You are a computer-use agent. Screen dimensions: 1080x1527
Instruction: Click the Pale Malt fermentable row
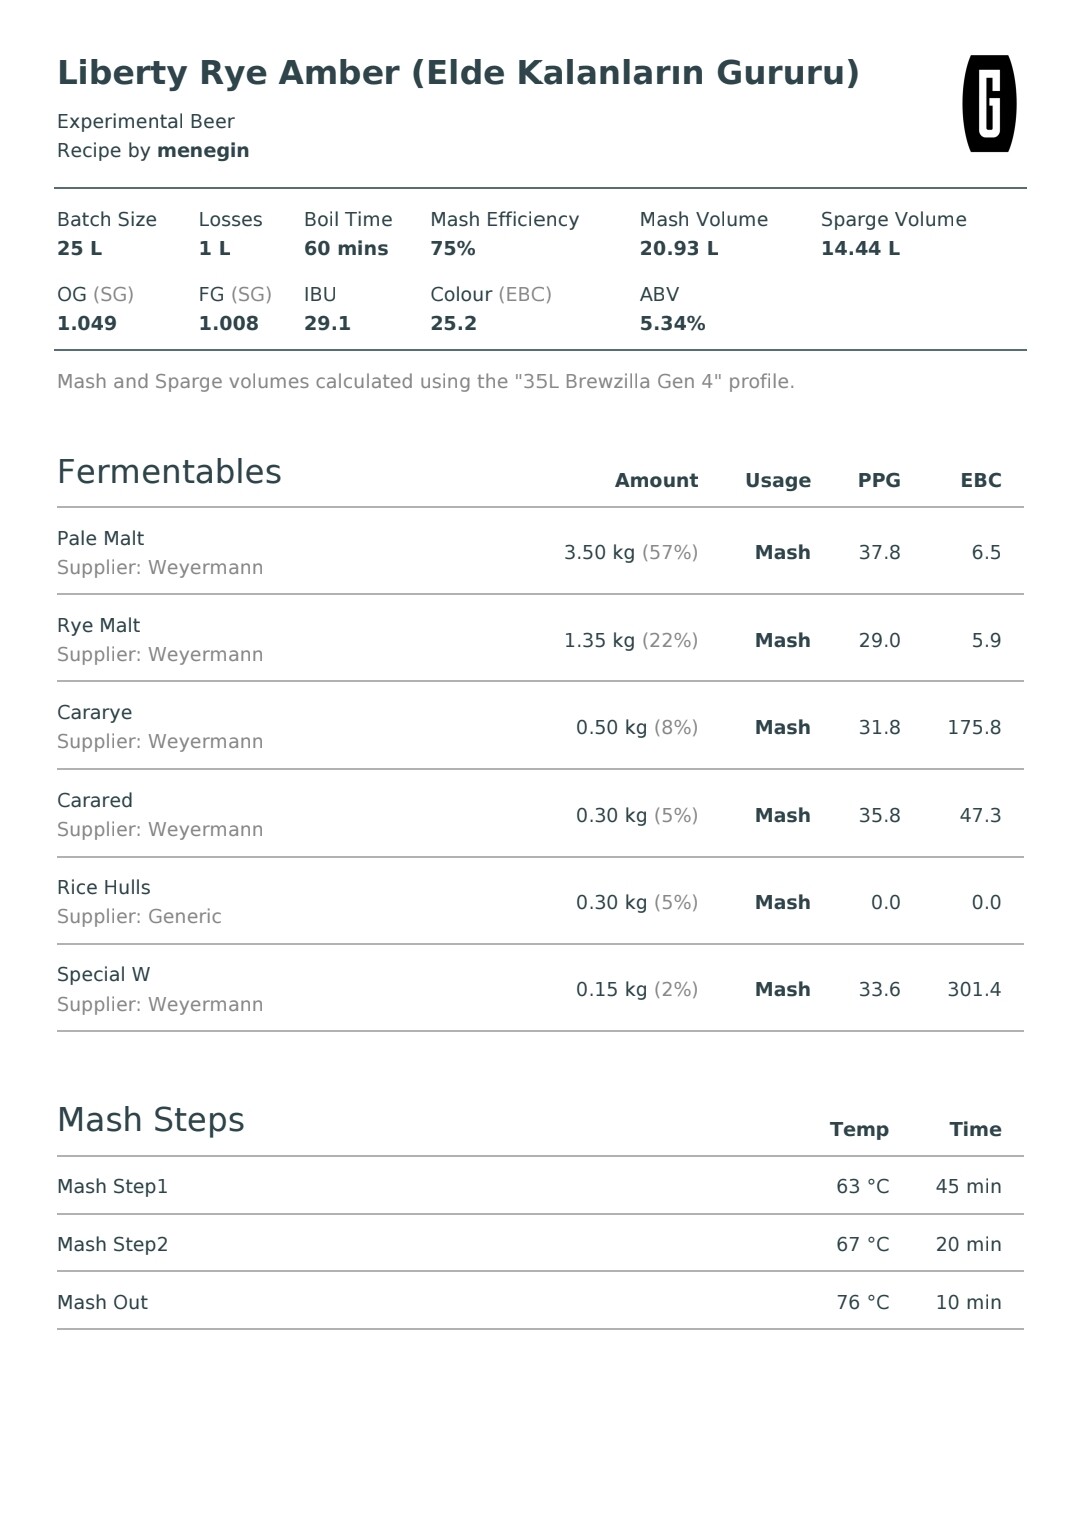point(540,552)
